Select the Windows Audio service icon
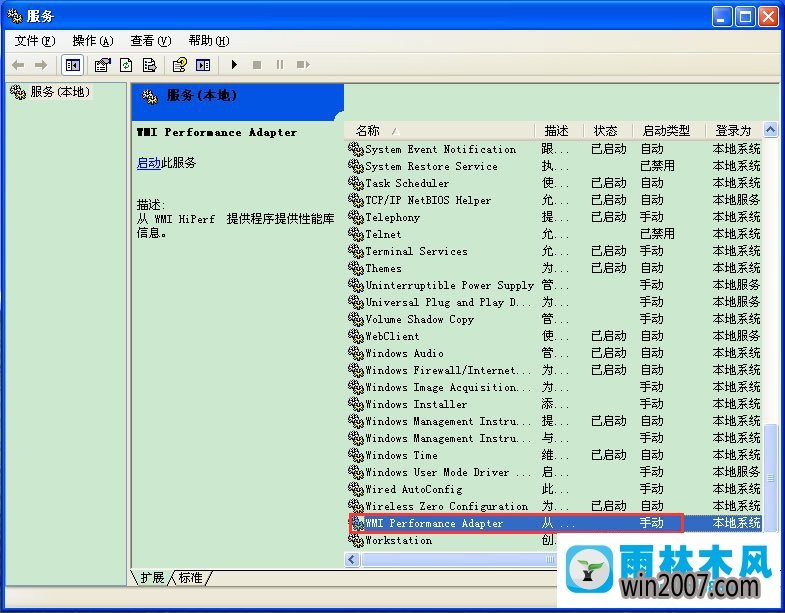The width and height of the screenshot is (785, 613). (x=355, y=353)
